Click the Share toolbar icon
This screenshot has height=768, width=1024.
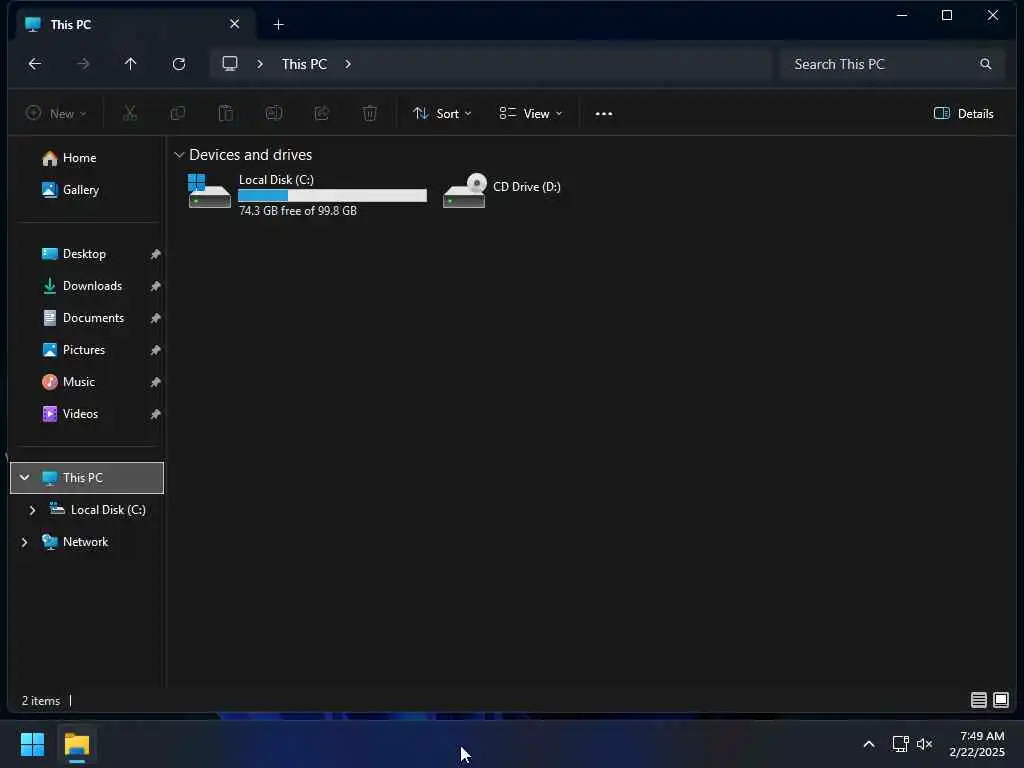click(x=322, y=113)
